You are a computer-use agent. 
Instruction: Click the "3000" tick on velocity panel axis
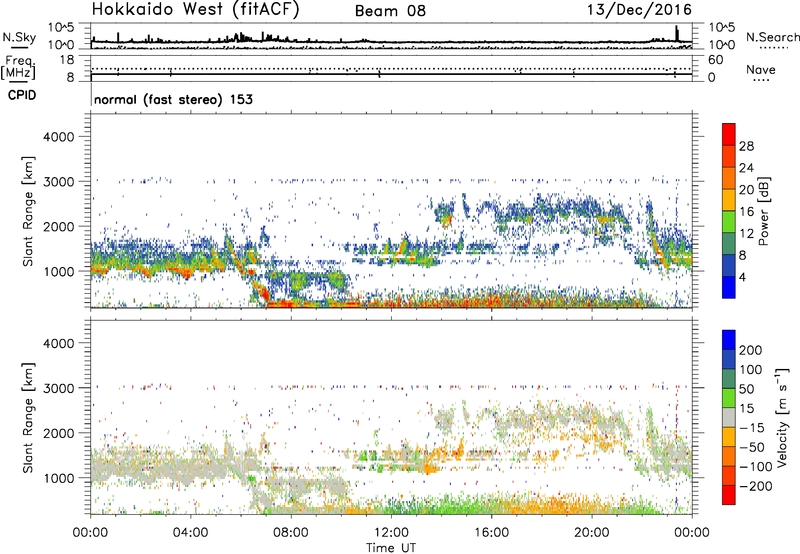click(x=59, y=388)
